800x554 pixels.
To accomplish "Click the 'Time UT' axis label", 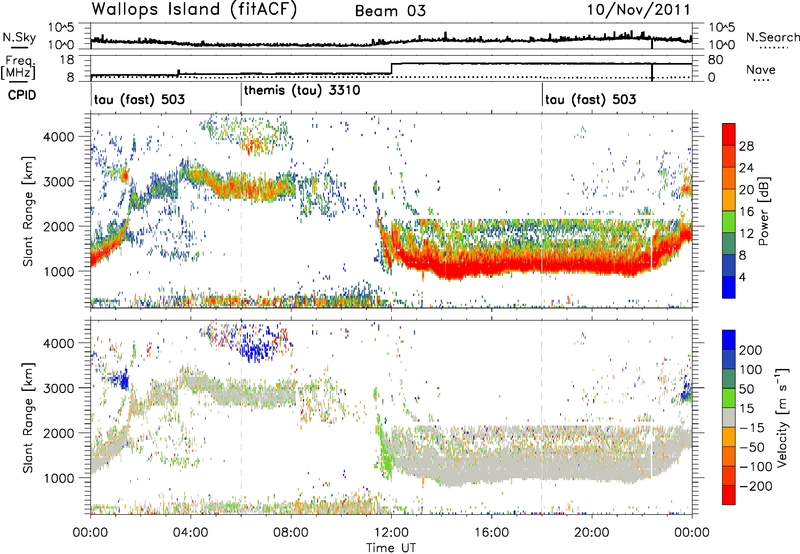I will (391, 547).
